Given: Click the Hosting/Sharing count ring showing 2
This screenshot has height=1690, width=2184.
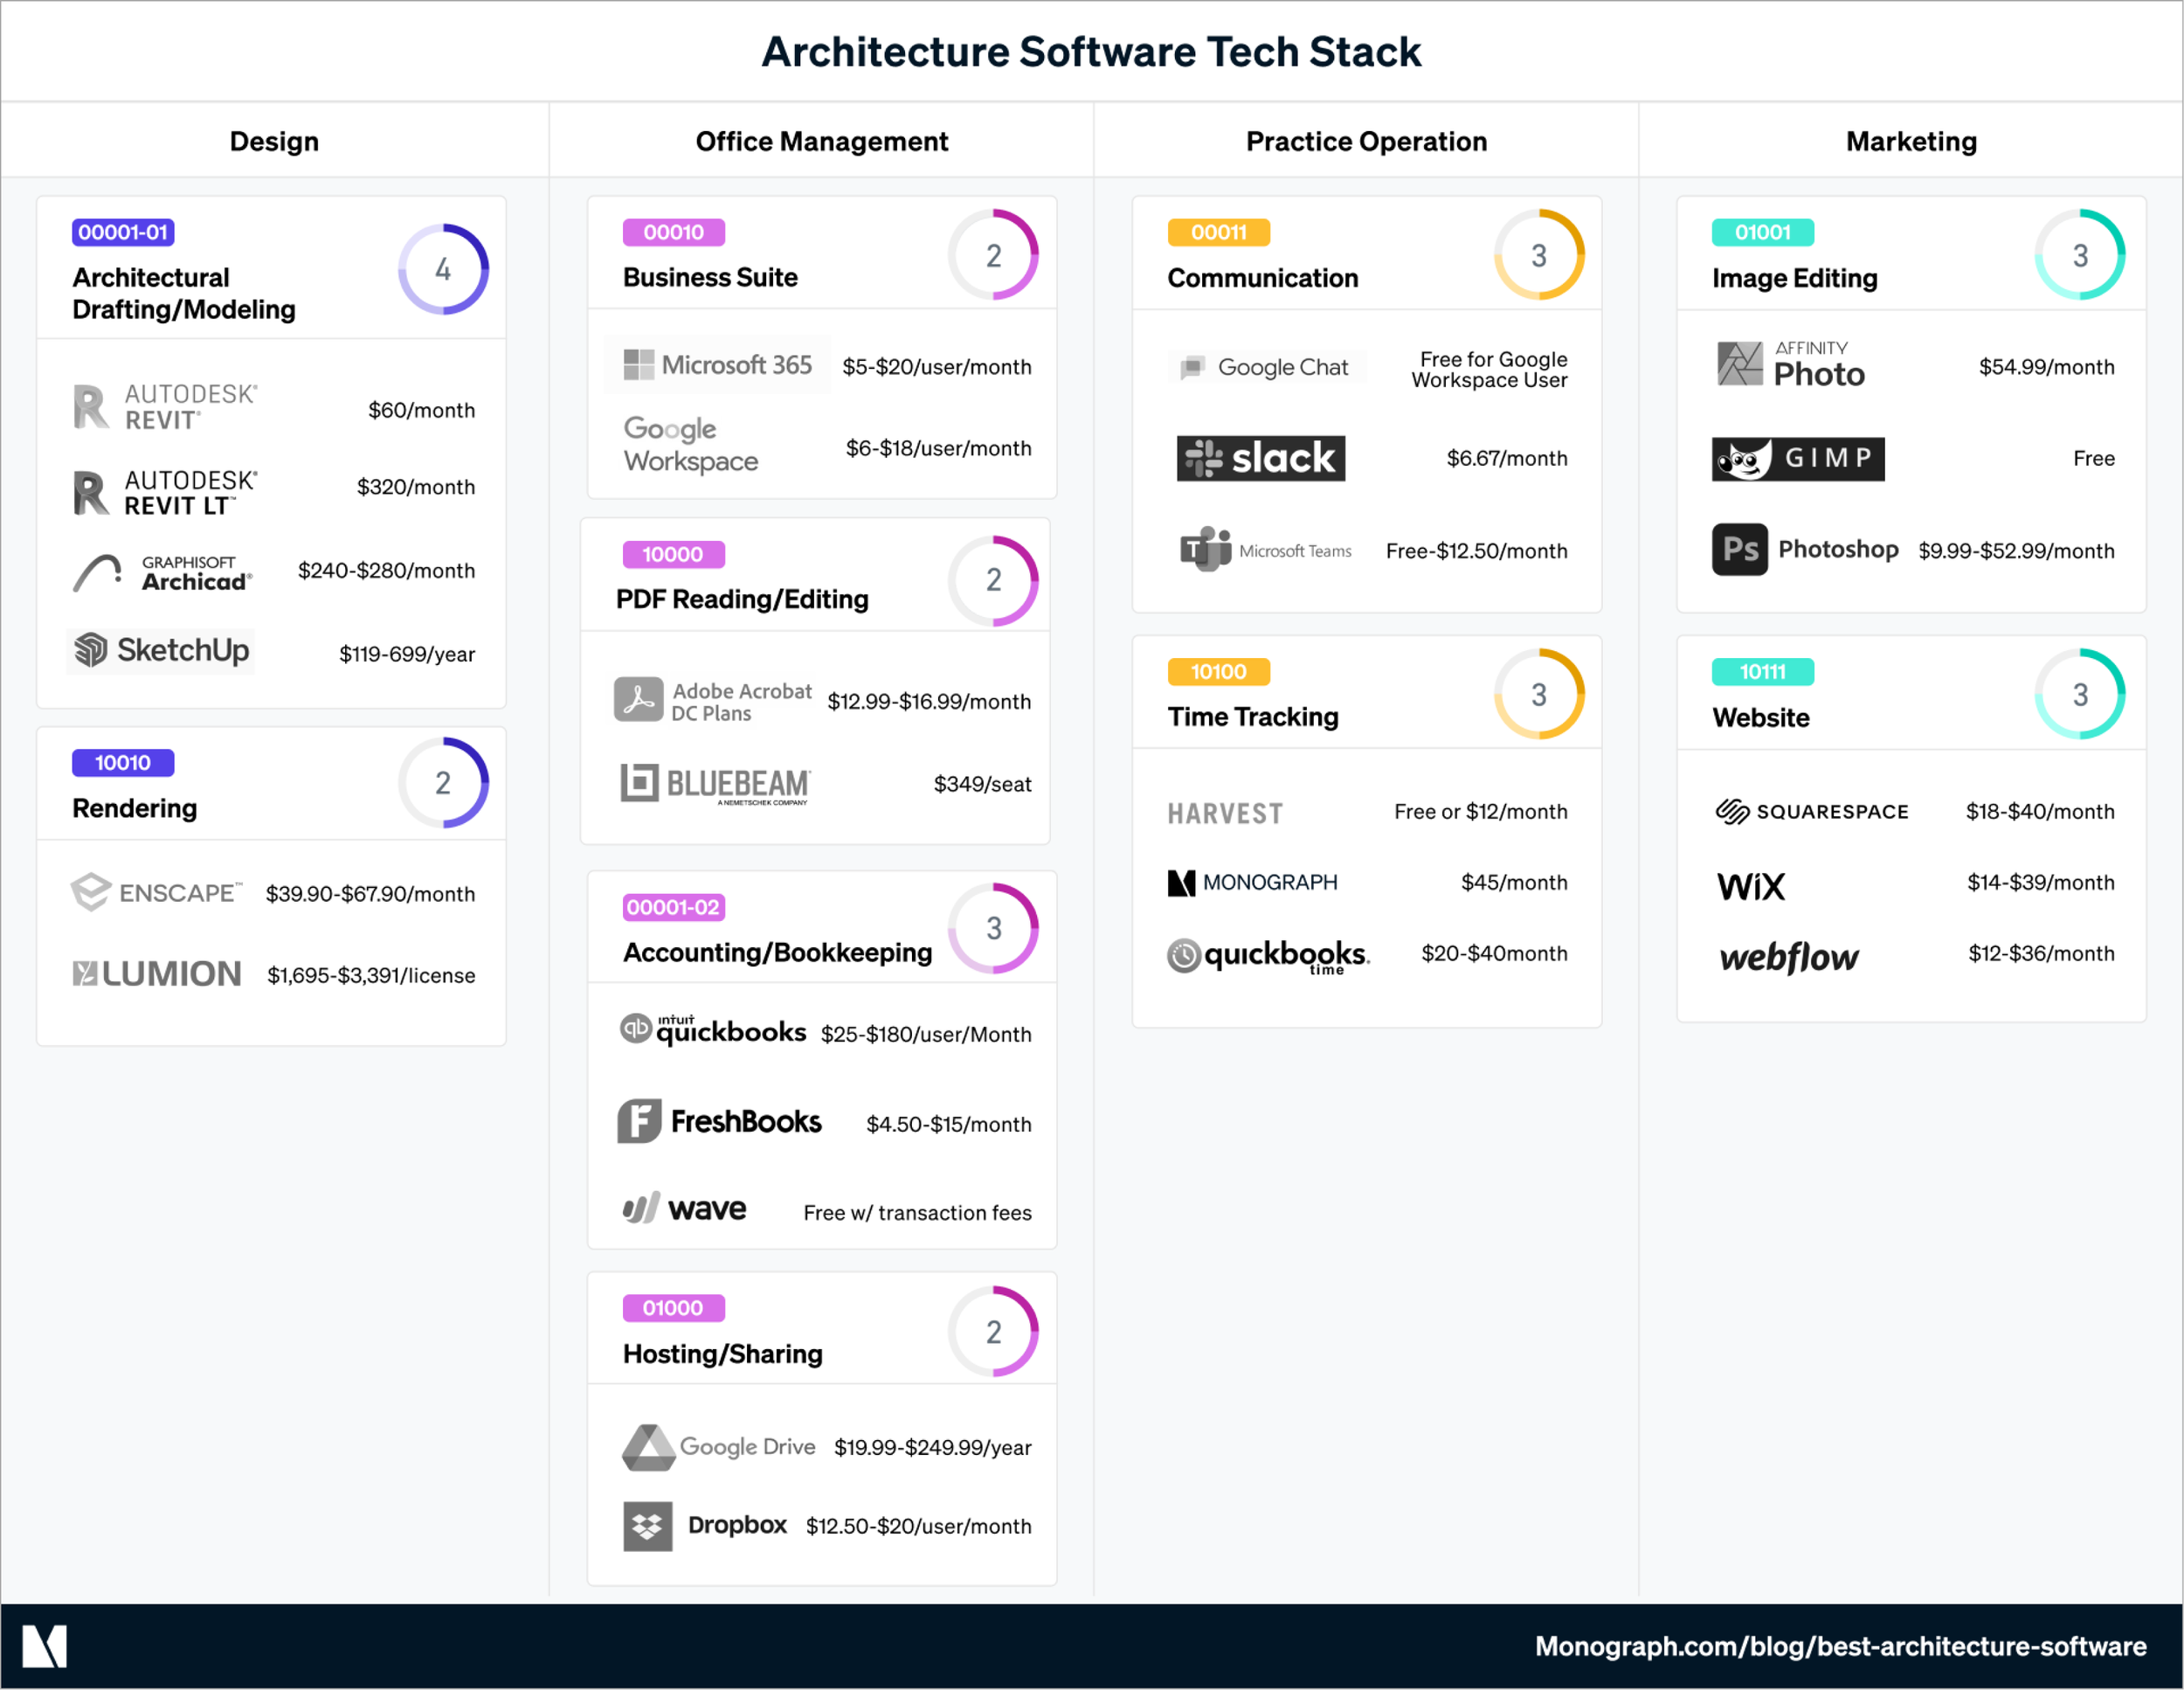Looking at the screenshot, I should [x=993, y=1331].
